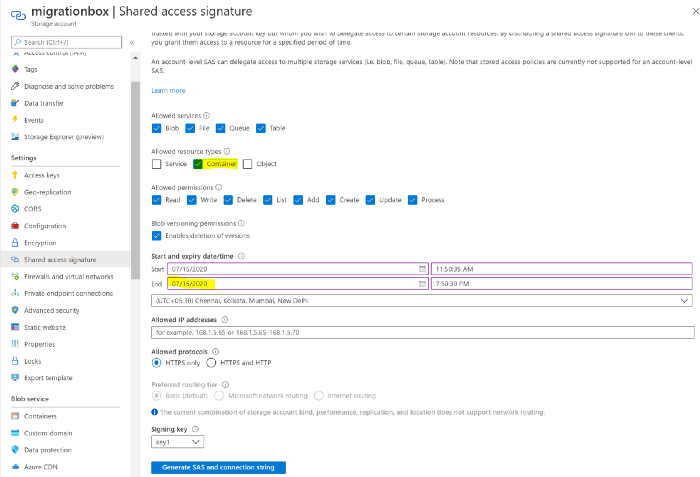Click the Allowed IP addresses input field
The height and width of the screenshot is (477, 700).
point(423,332)
